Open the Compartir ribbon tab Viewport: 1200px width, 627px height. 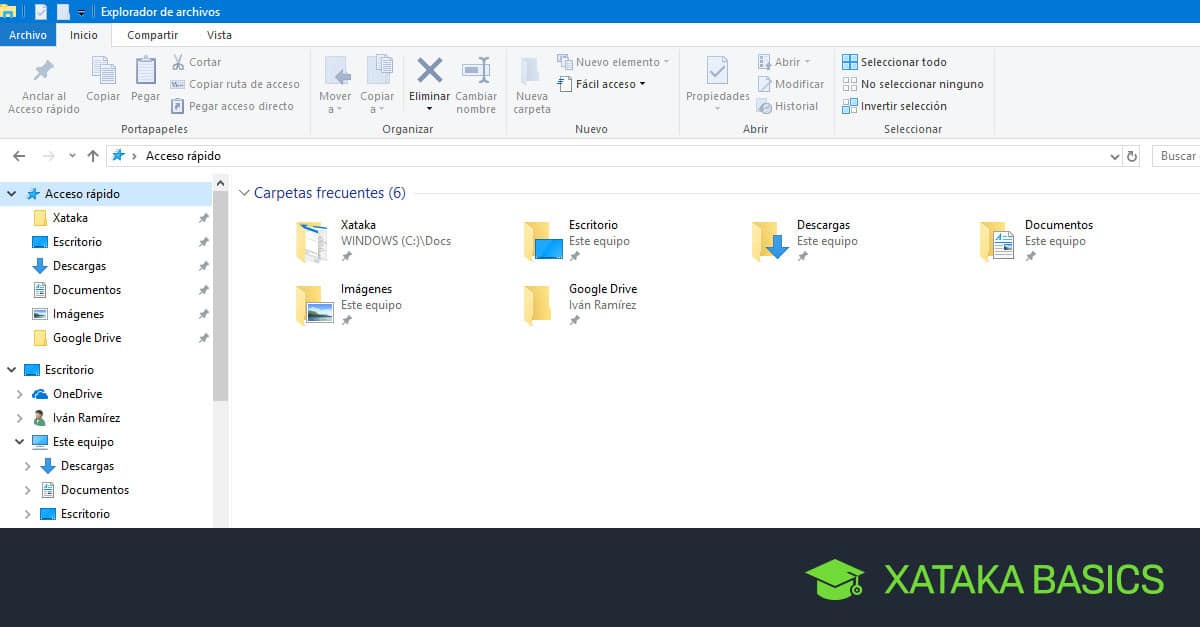(x=152, y=35)
